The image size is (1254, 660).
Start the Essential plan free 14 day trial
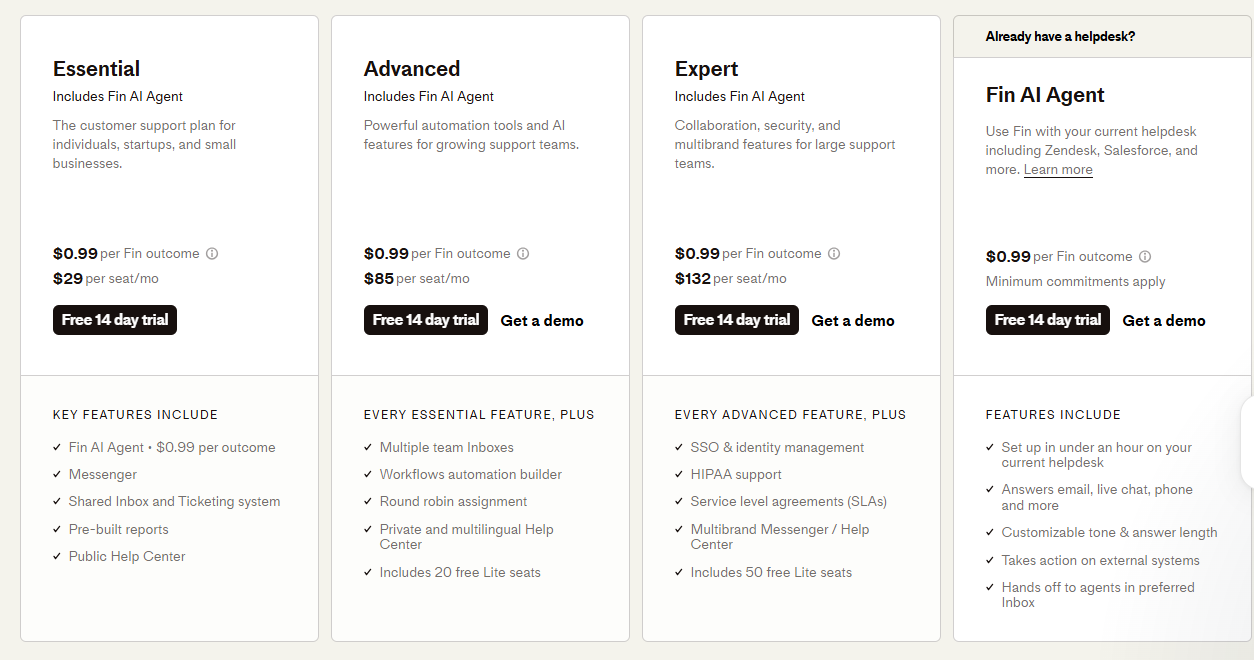pos(115,320)
